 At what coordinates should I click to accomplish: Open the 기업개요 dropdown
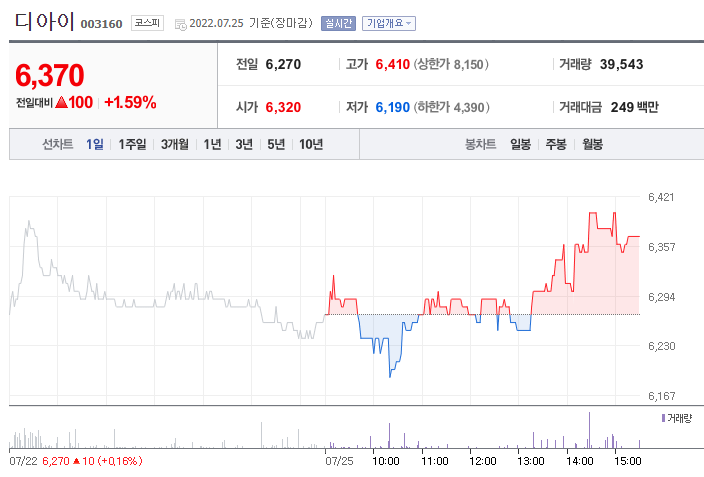click(389, 23)
